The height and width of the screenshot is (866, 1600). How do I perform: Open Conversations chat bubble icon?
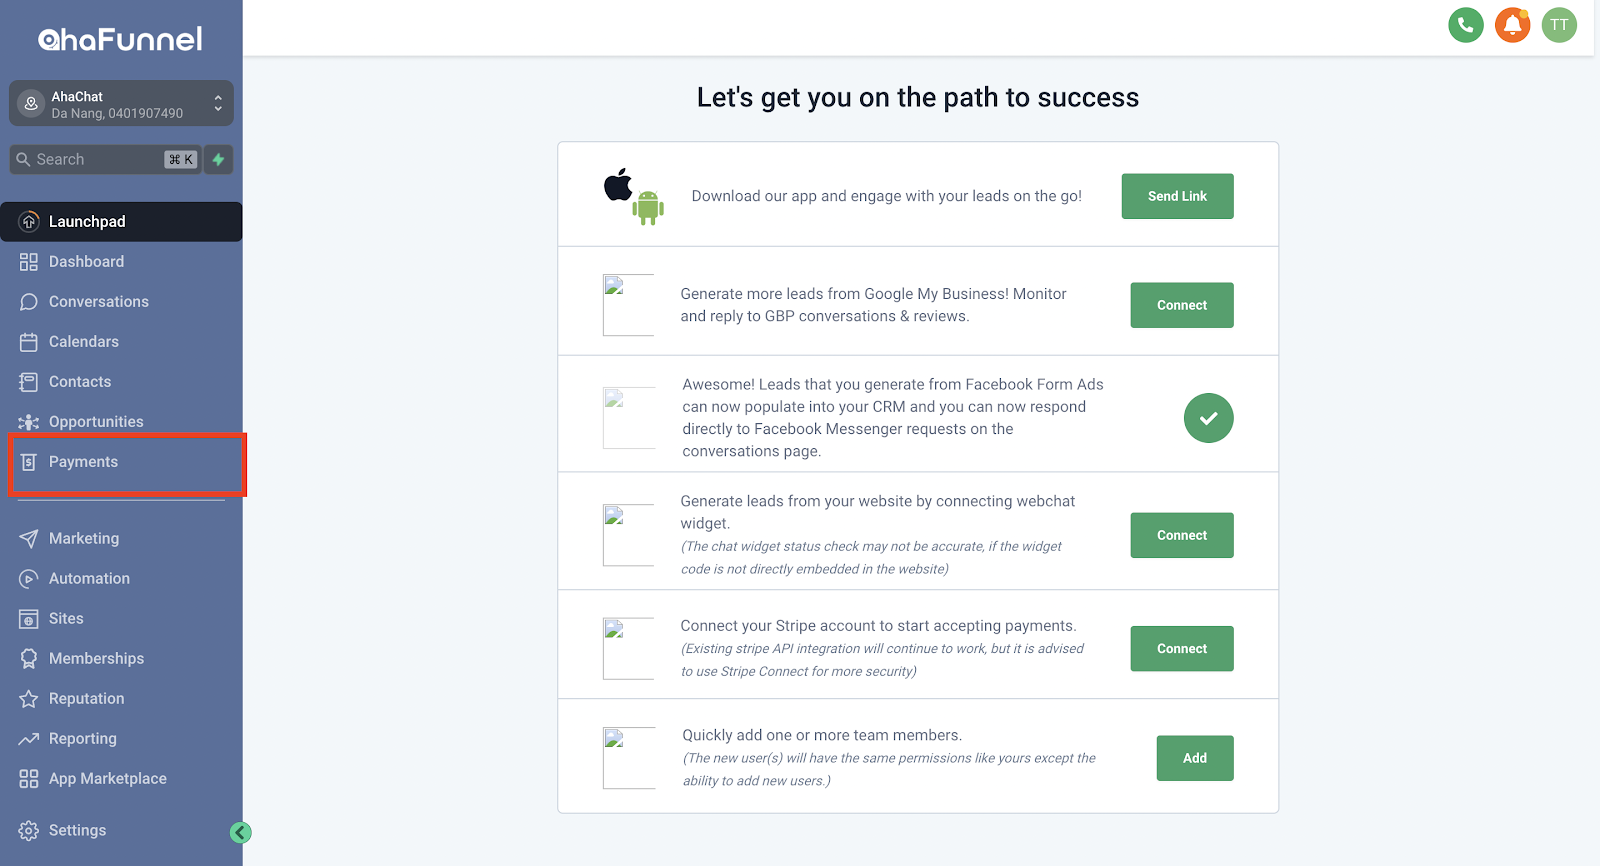click(29, 302)
